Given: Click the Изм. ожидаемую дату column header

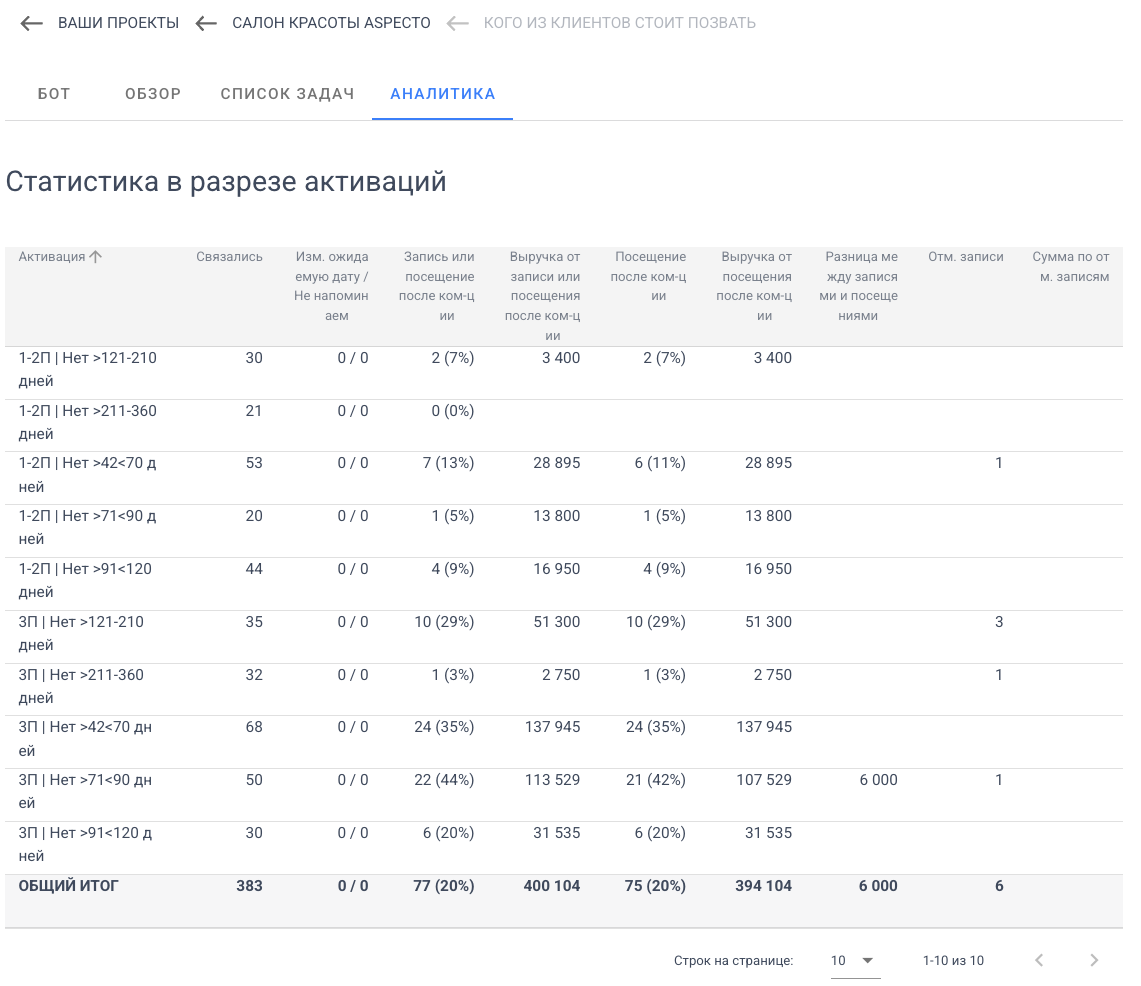Looking at the screenshot, I should tap(331, 286).
